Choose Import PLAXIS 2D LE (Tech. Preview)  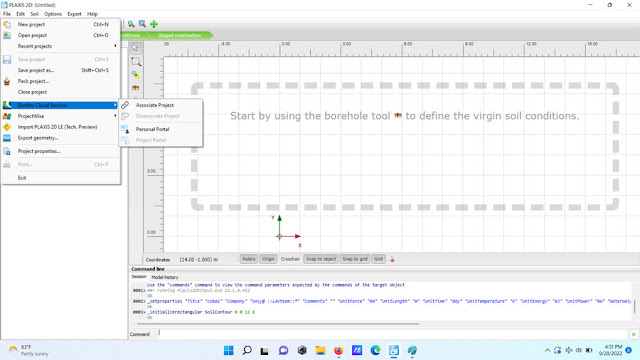tap(61, 127)
